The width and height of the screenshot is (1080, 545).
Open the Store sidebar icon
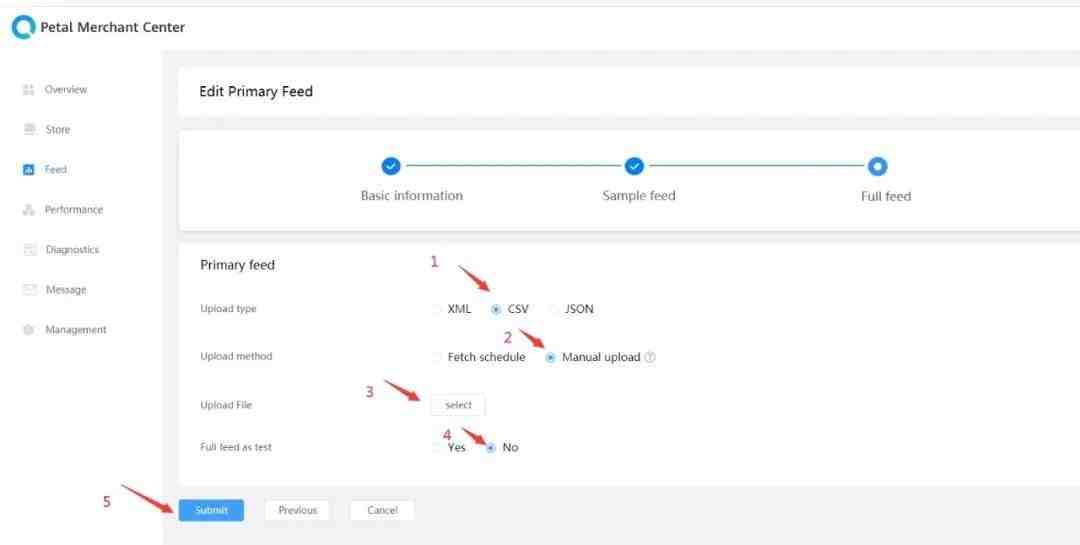29,130
